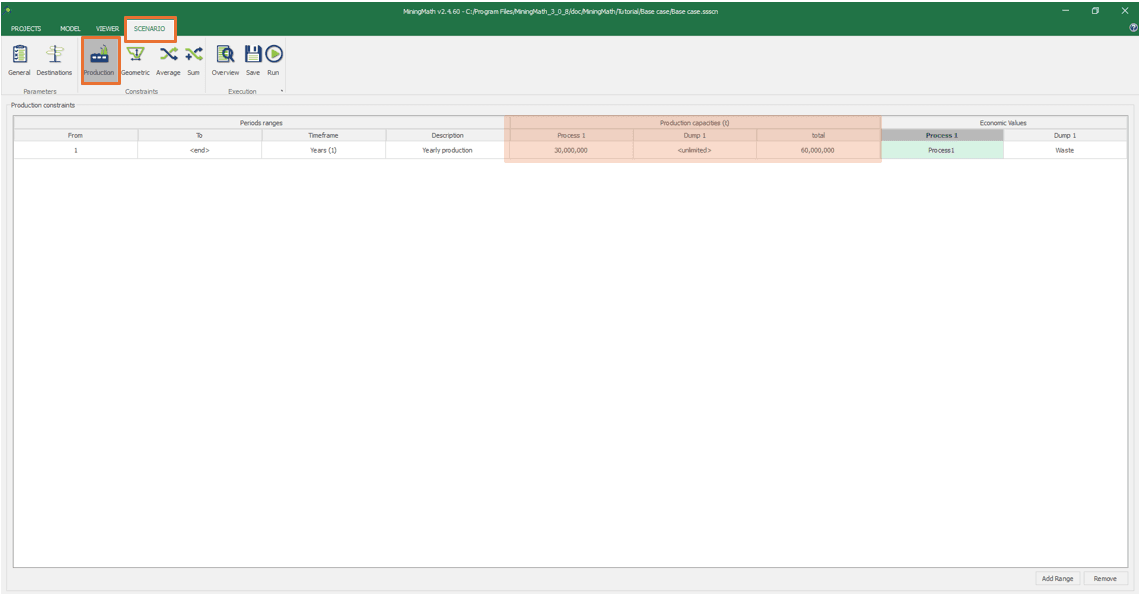Save the scenario with disk icon
1140x594 pixels.
[253, 60]
